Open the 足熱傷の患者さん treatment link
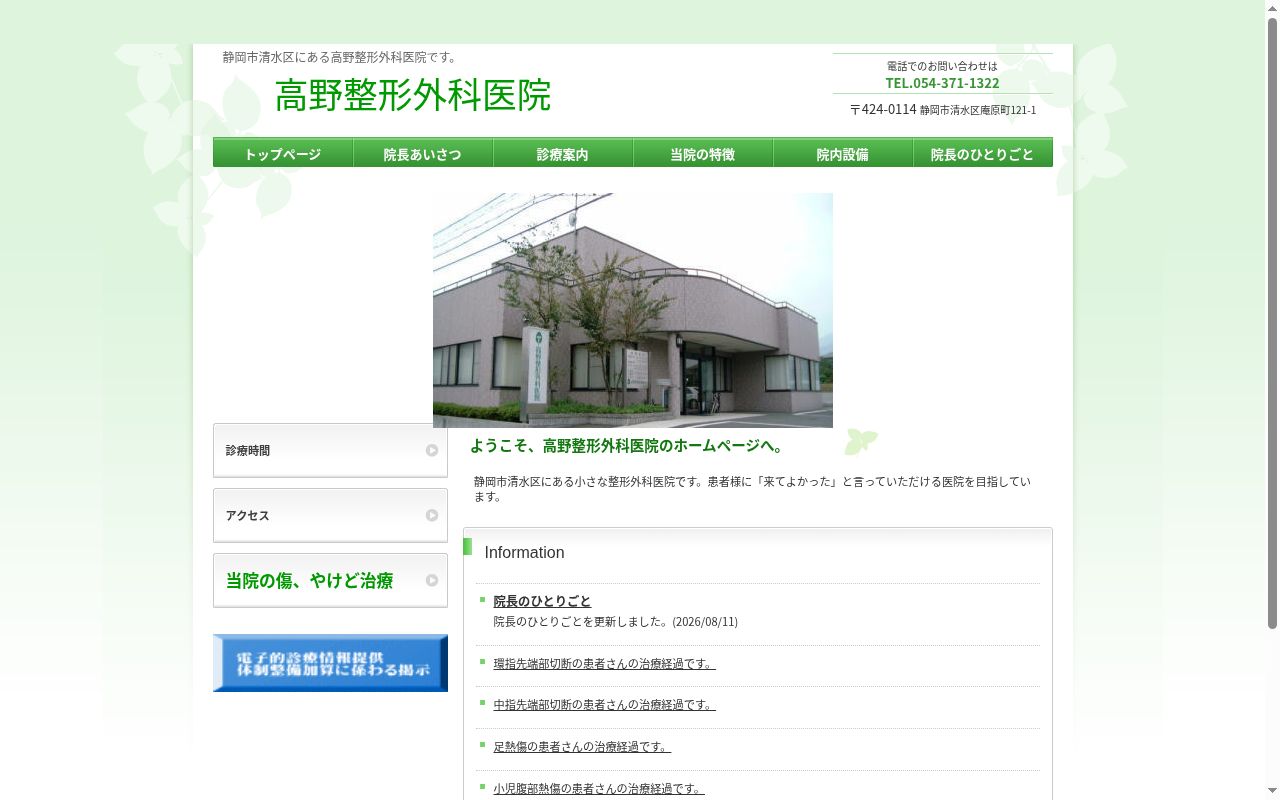 point(582,747)
